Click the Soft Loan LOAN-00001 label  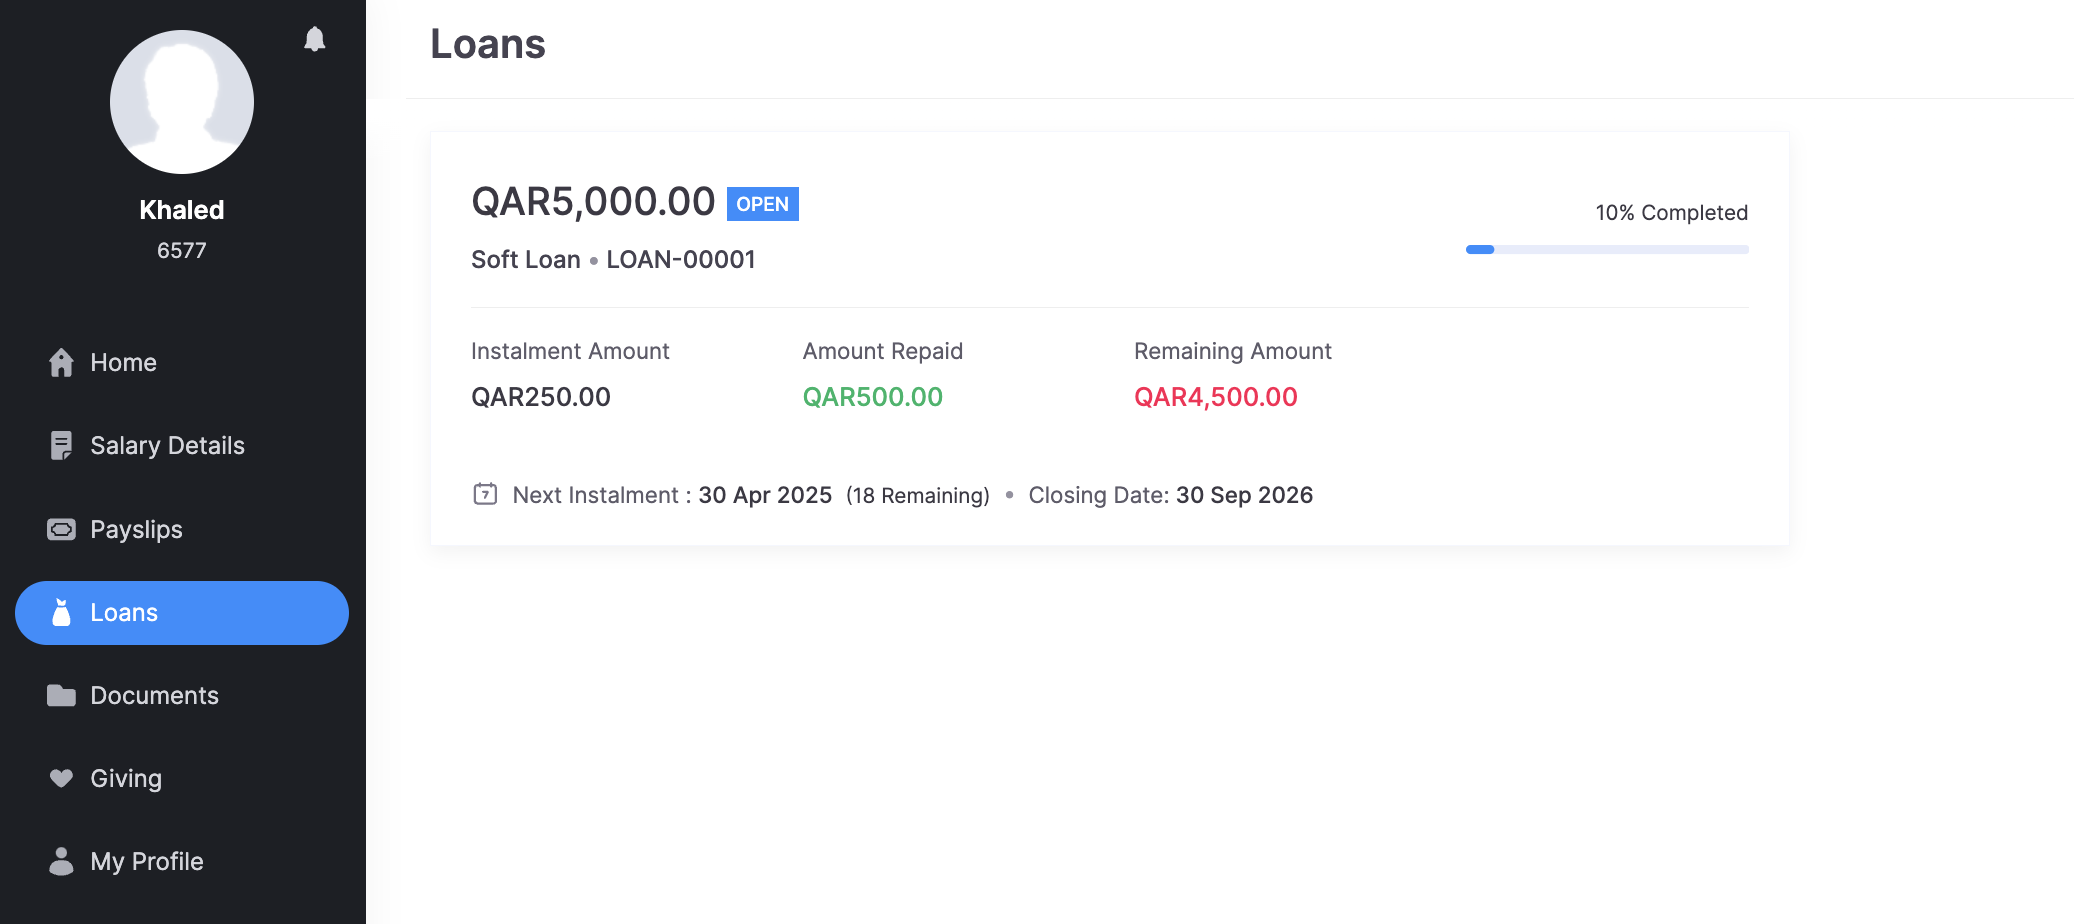pos(613,260)
